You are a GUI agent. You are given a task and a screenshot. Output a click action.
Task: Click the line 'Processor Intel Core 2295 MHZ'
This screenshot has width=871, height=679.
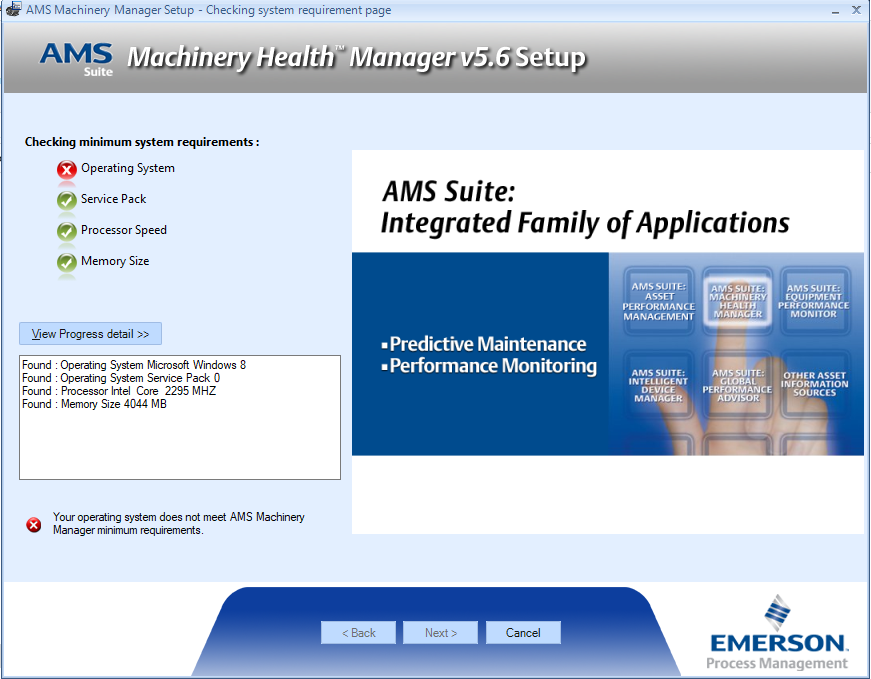tap(138, 391)
